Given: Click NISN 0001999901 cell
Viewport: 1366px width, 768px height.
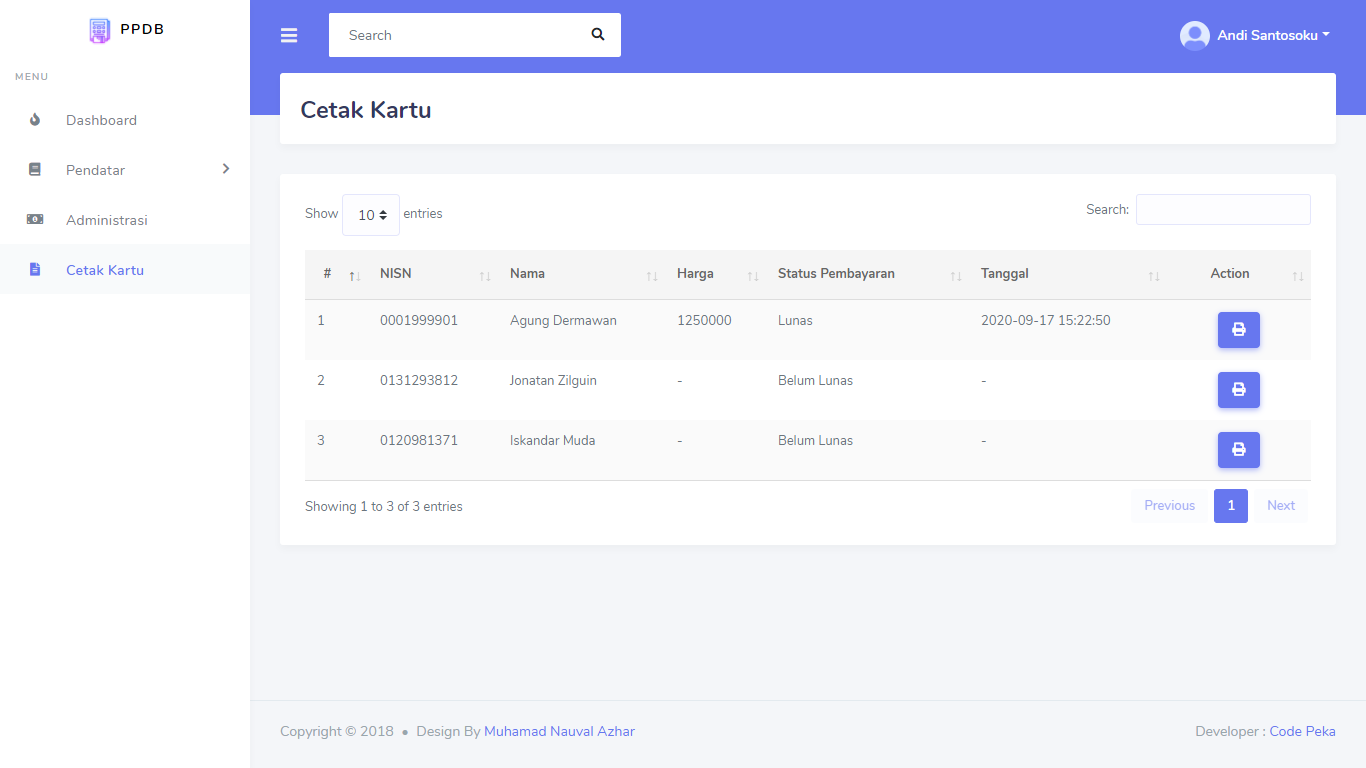Looking at the screenshot, I should pyautogui.click(x=419, y=321).
